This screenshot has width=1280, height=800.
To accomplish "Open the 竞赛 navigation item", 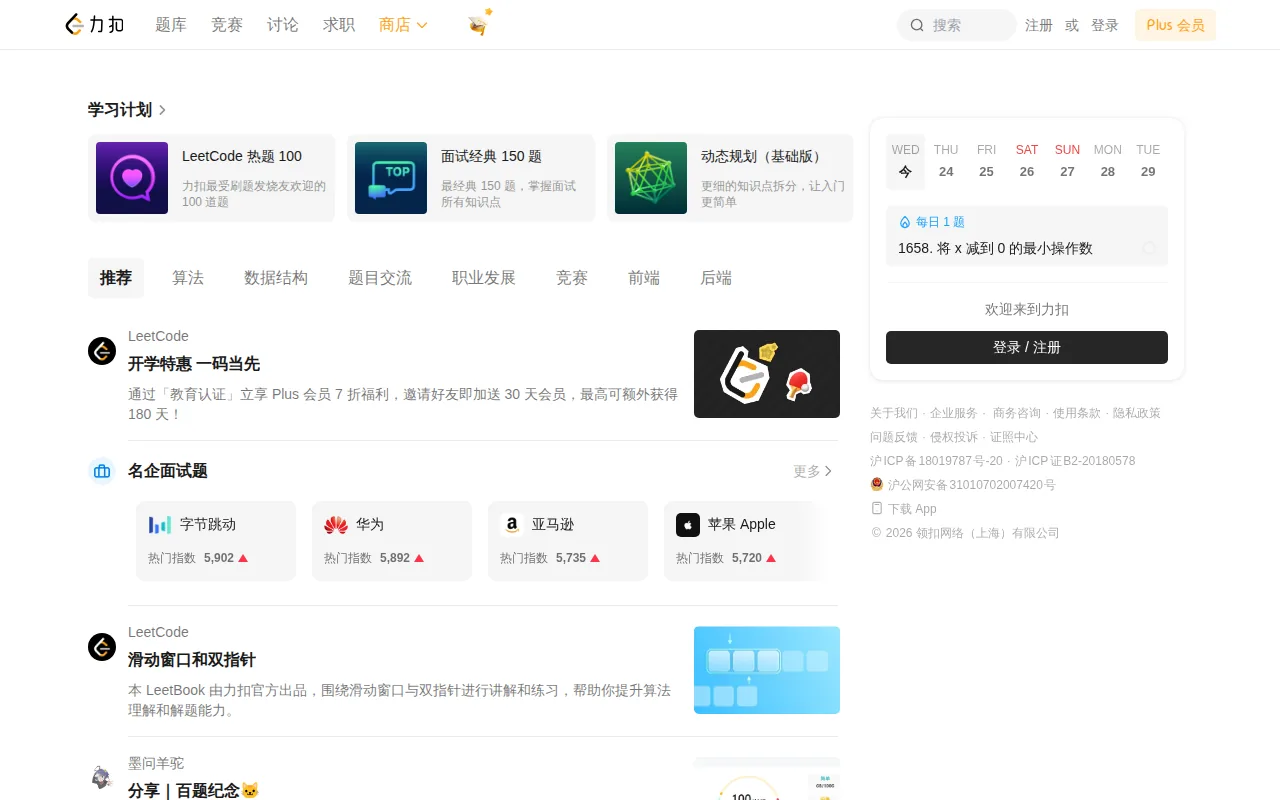I will click(x=227, y=25).
